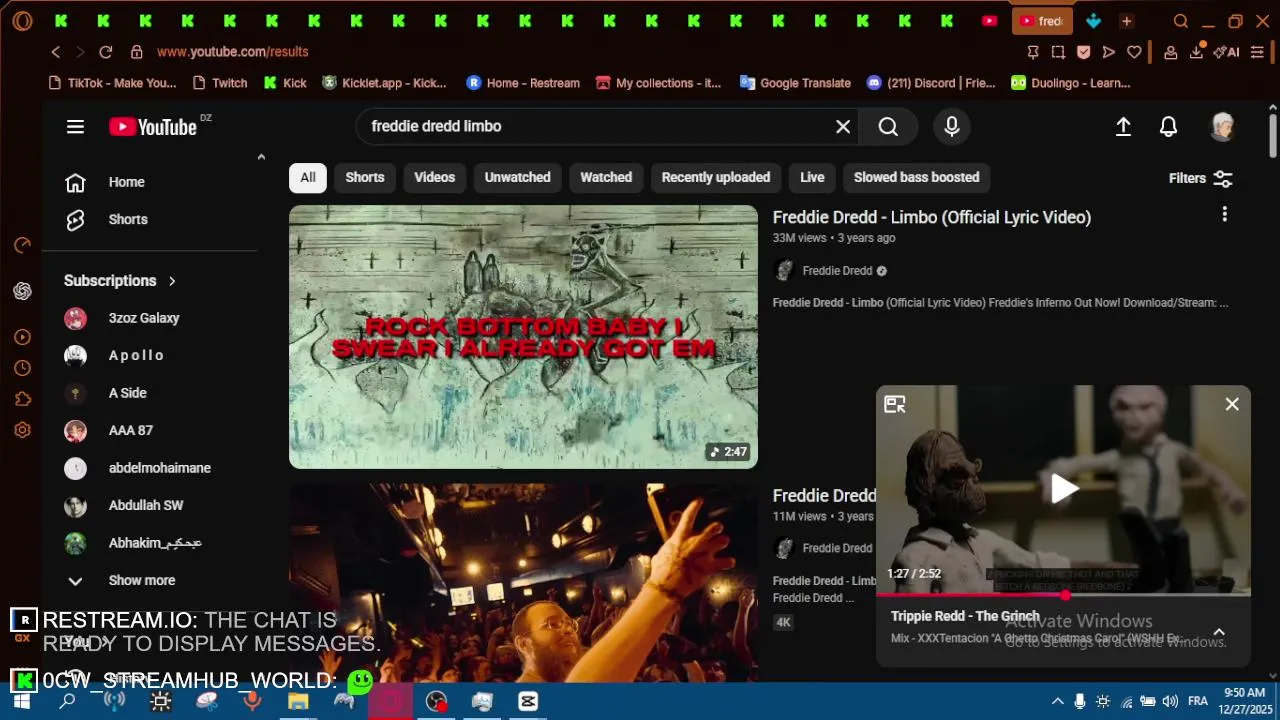Open a new browser tab
The image size is (1280, 720).
pos(1126,21)
